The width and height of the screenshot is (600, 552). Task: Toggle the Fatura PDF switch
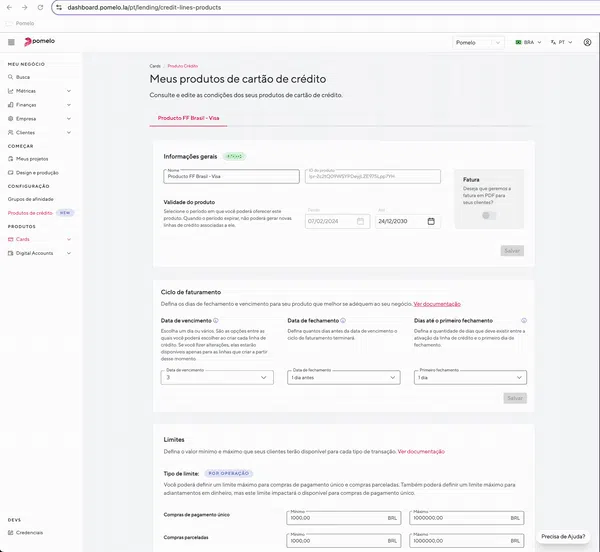[488, 215]
